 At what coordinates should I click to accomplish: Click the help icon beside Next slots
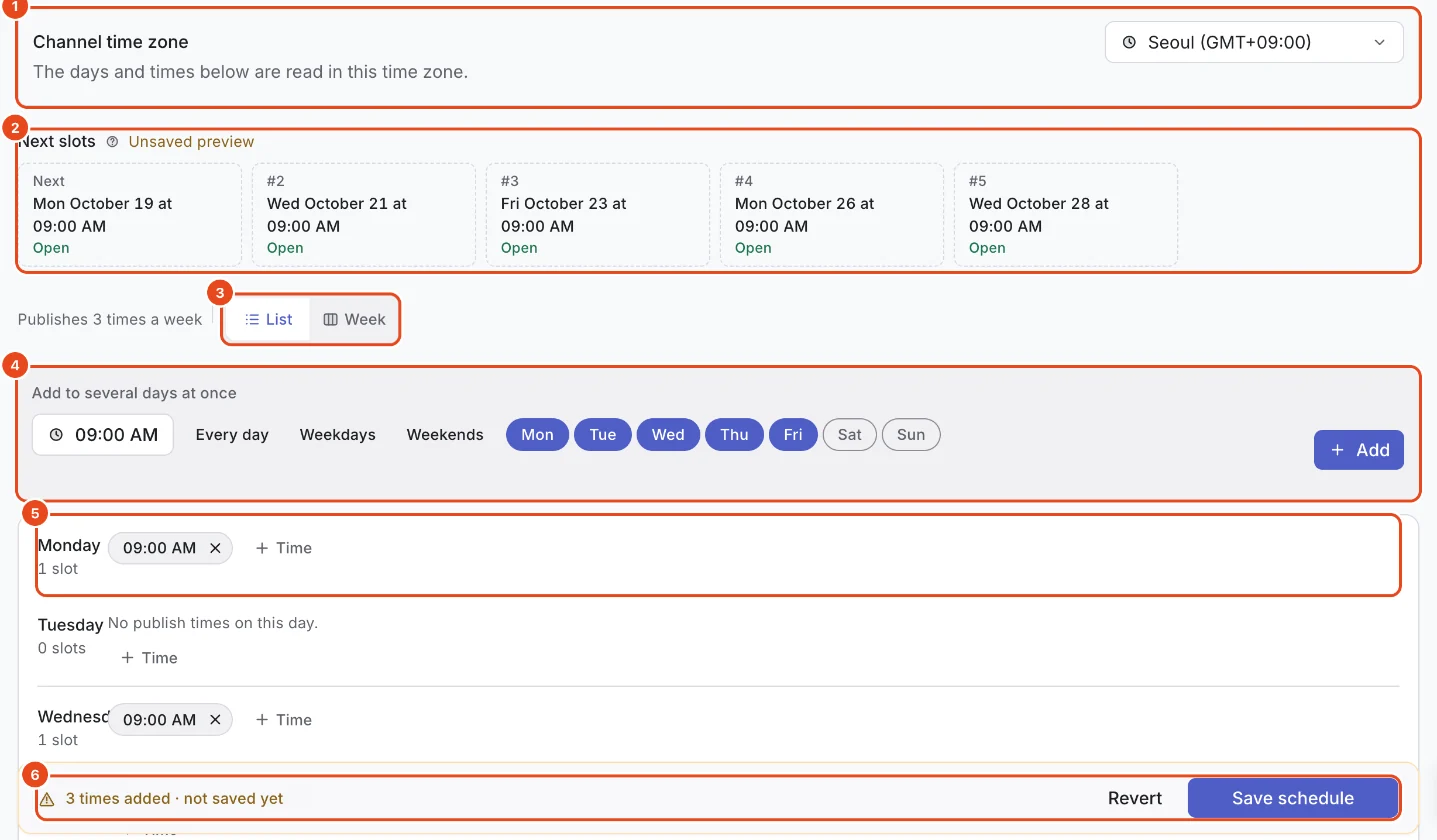112,142
